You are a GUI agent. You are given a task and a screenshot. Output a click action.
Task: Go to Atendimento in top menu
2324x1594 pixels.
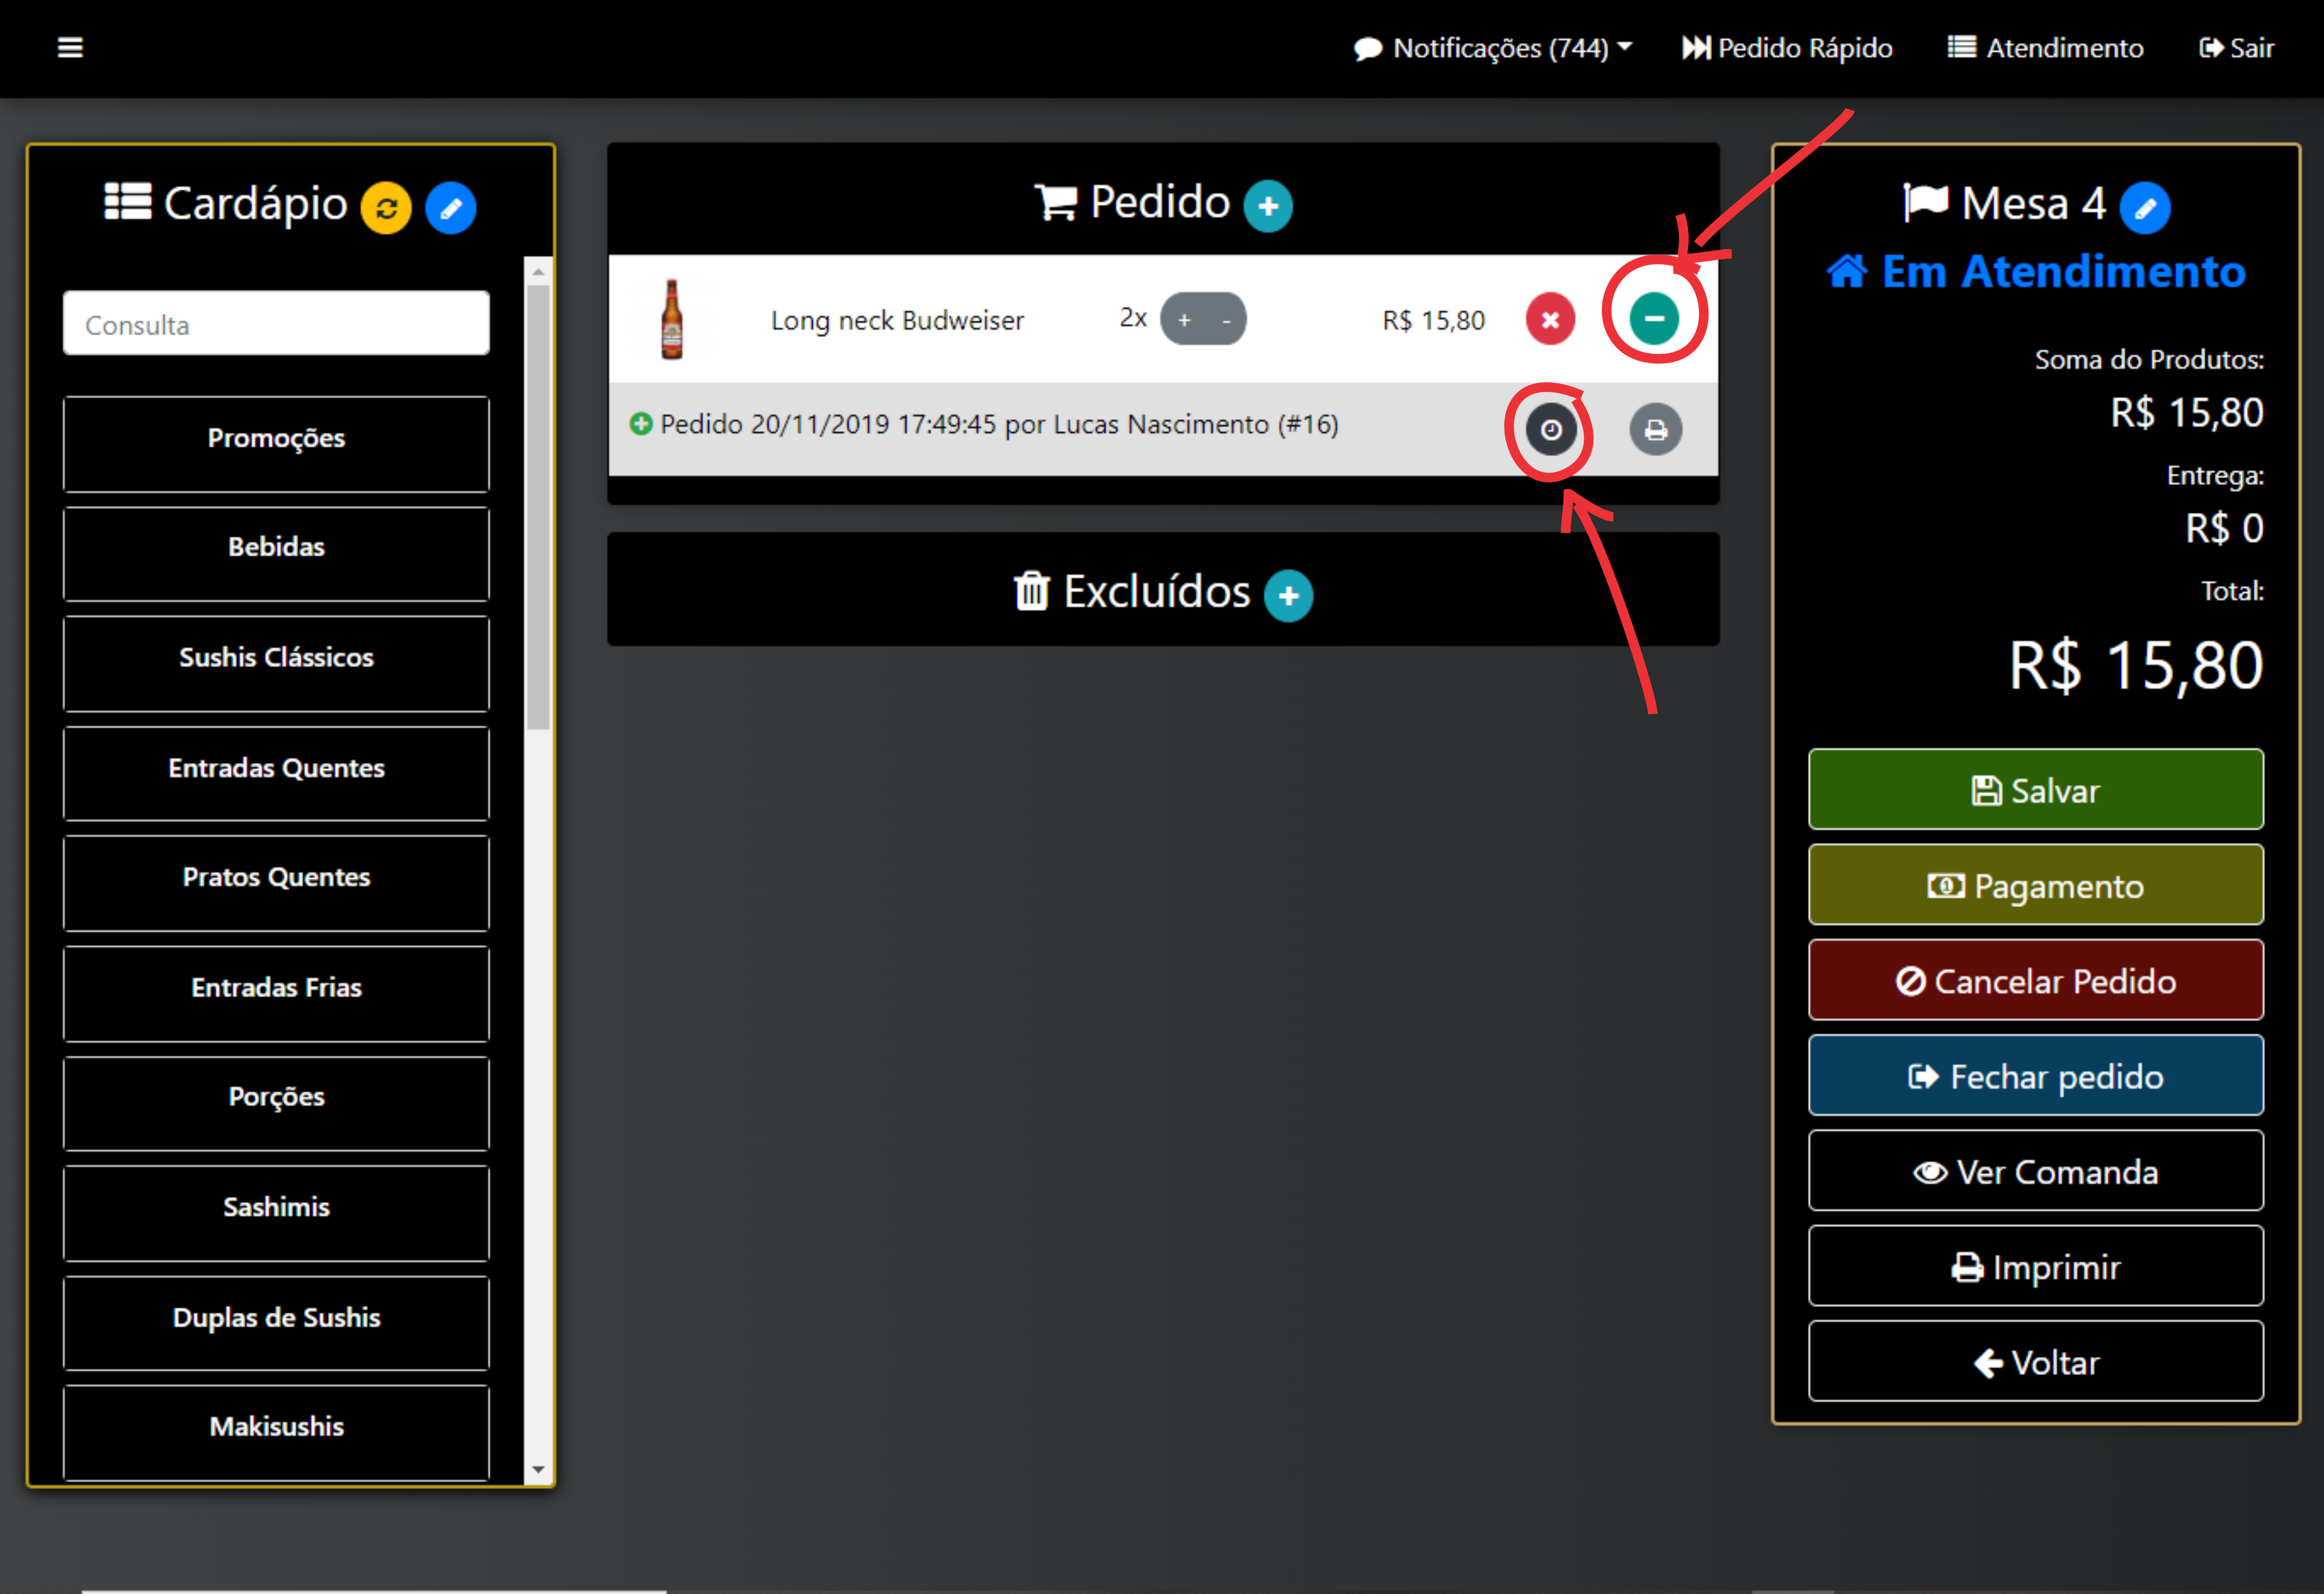pos(2046,48)
